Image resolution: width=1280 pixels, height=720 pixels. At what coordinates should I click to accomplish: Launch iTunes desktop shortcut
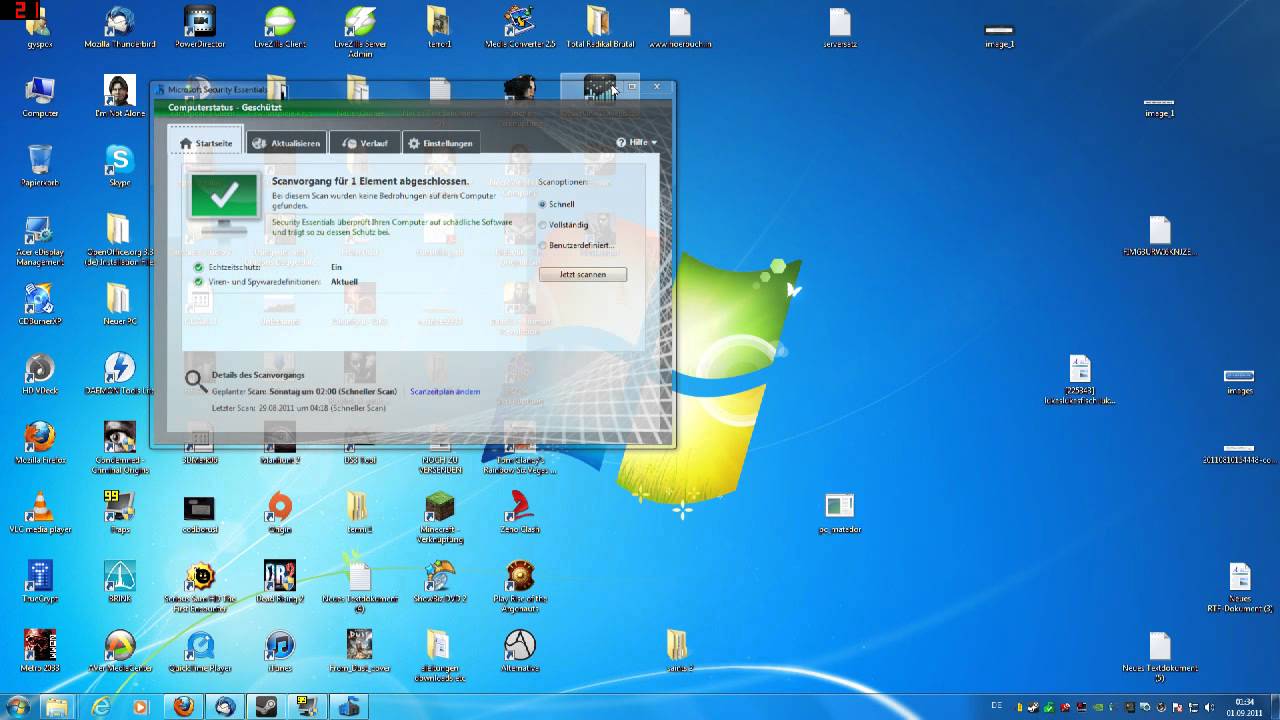coord(280,650)
